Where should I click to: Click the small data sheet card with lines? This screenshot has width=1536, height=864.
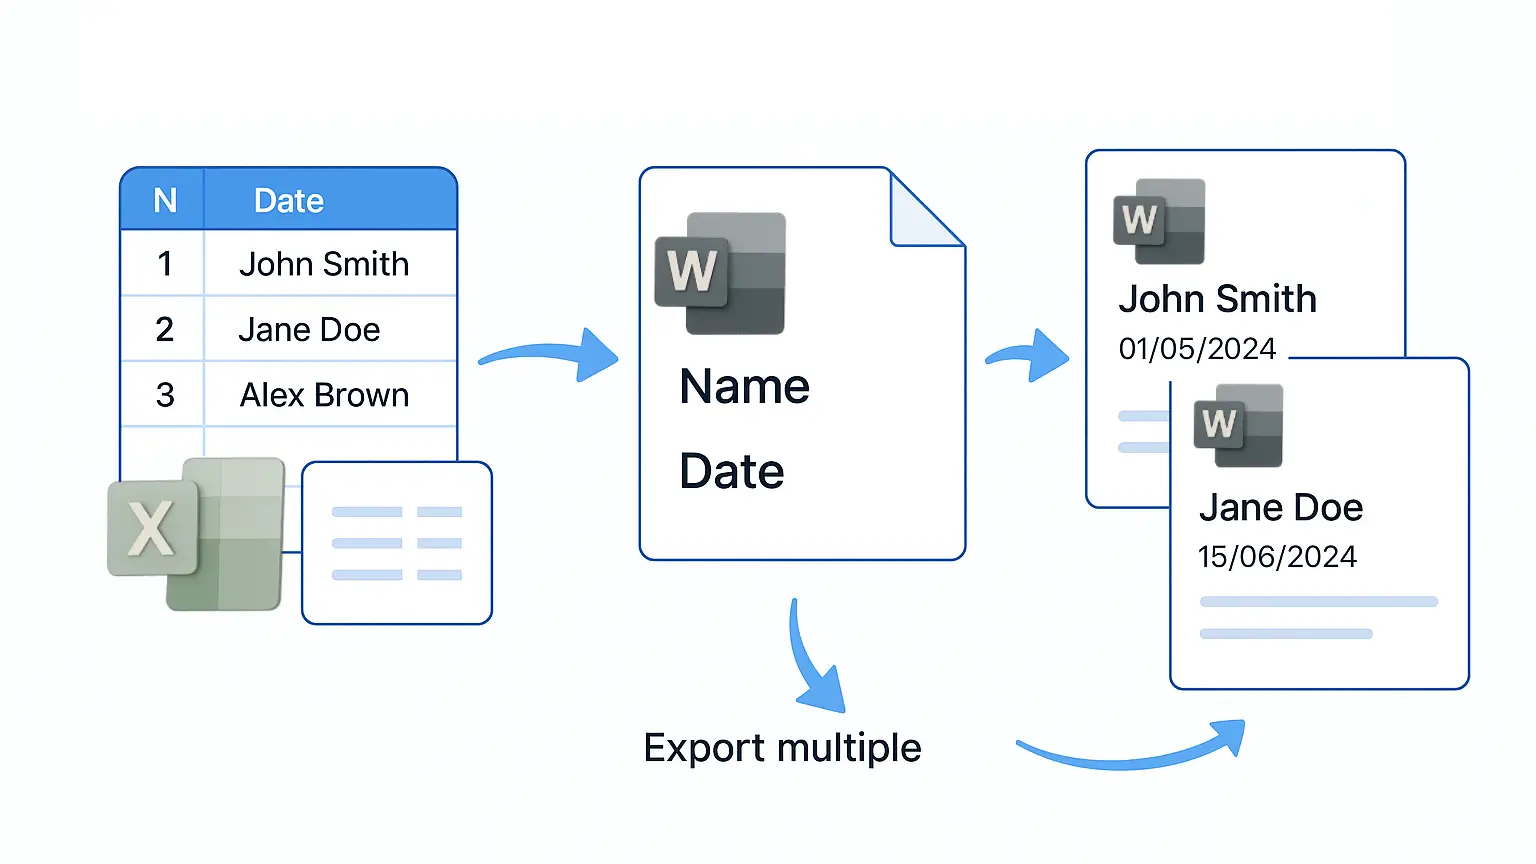point(397,543)
